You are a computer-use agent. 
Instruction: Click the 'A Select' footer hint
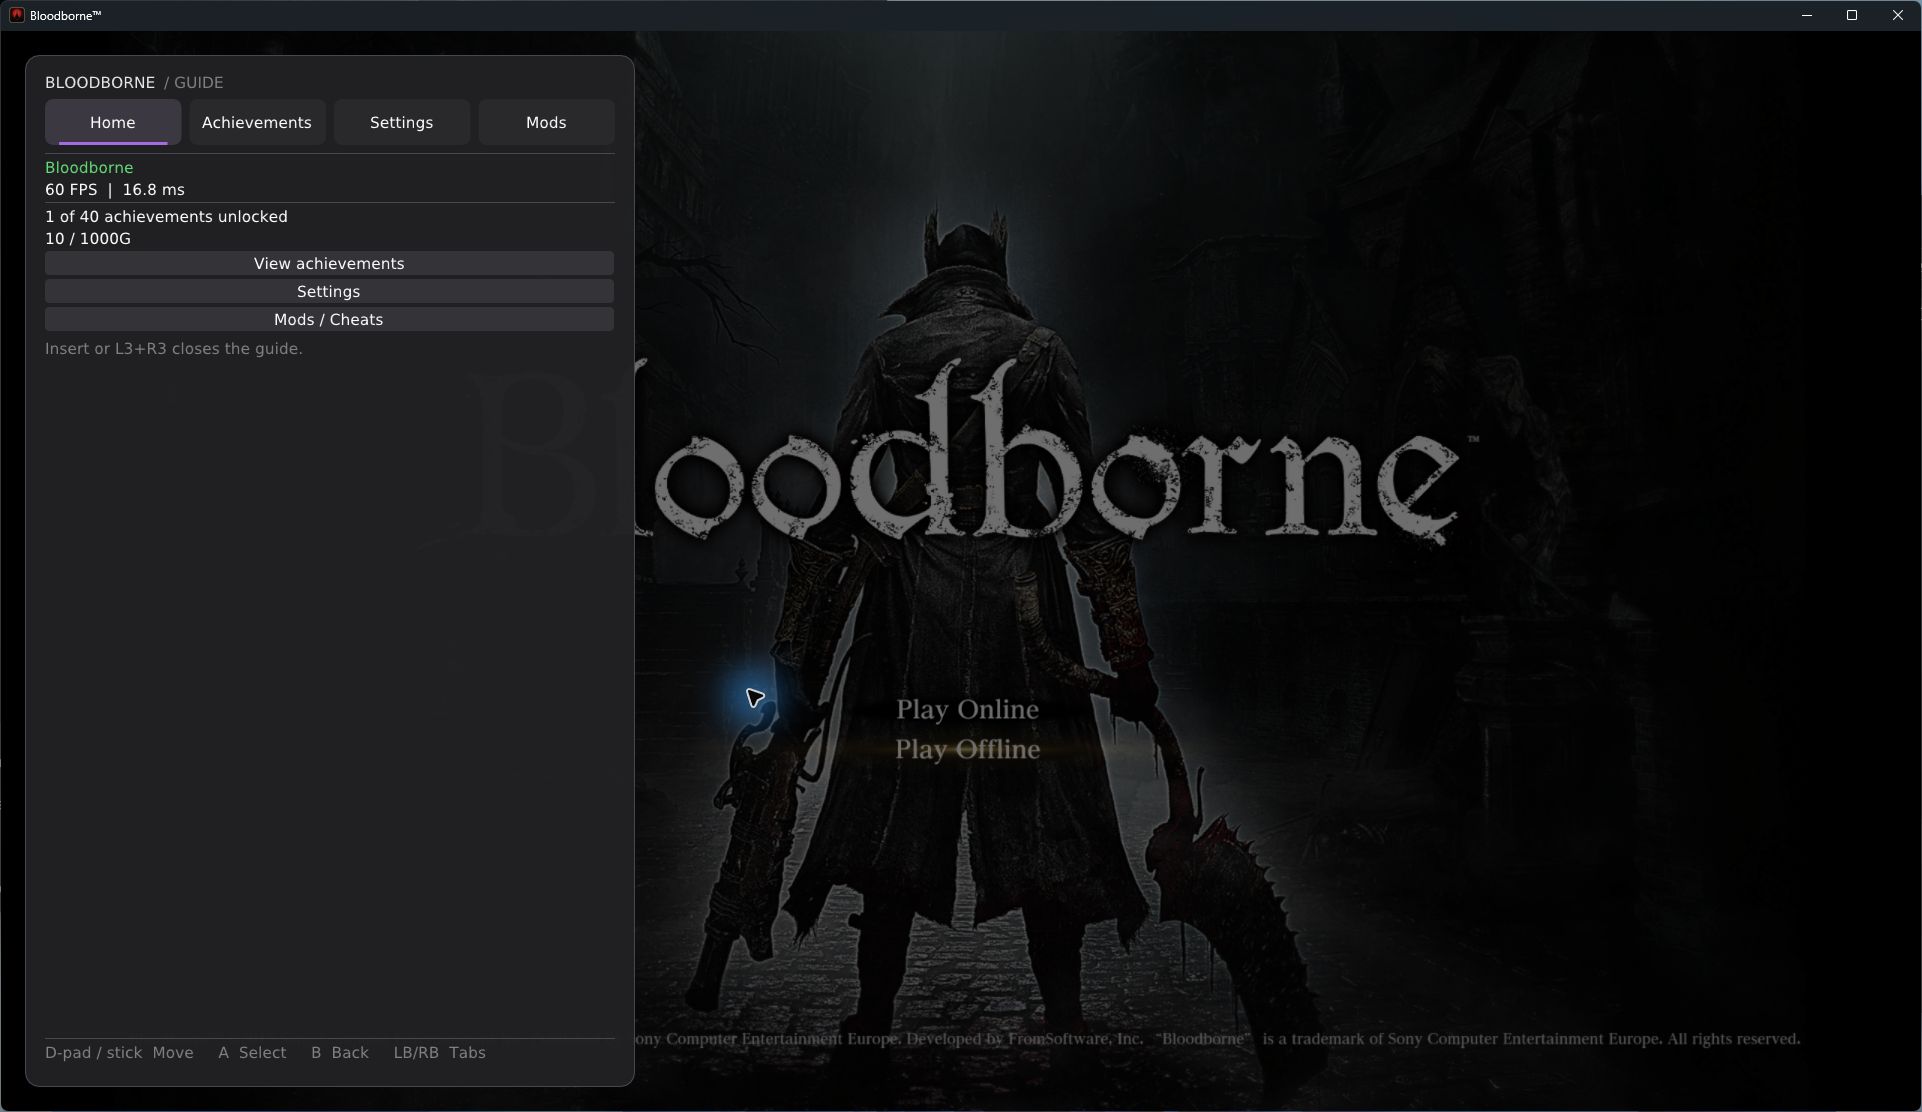pyautogui.click(x=252, y=1052)
